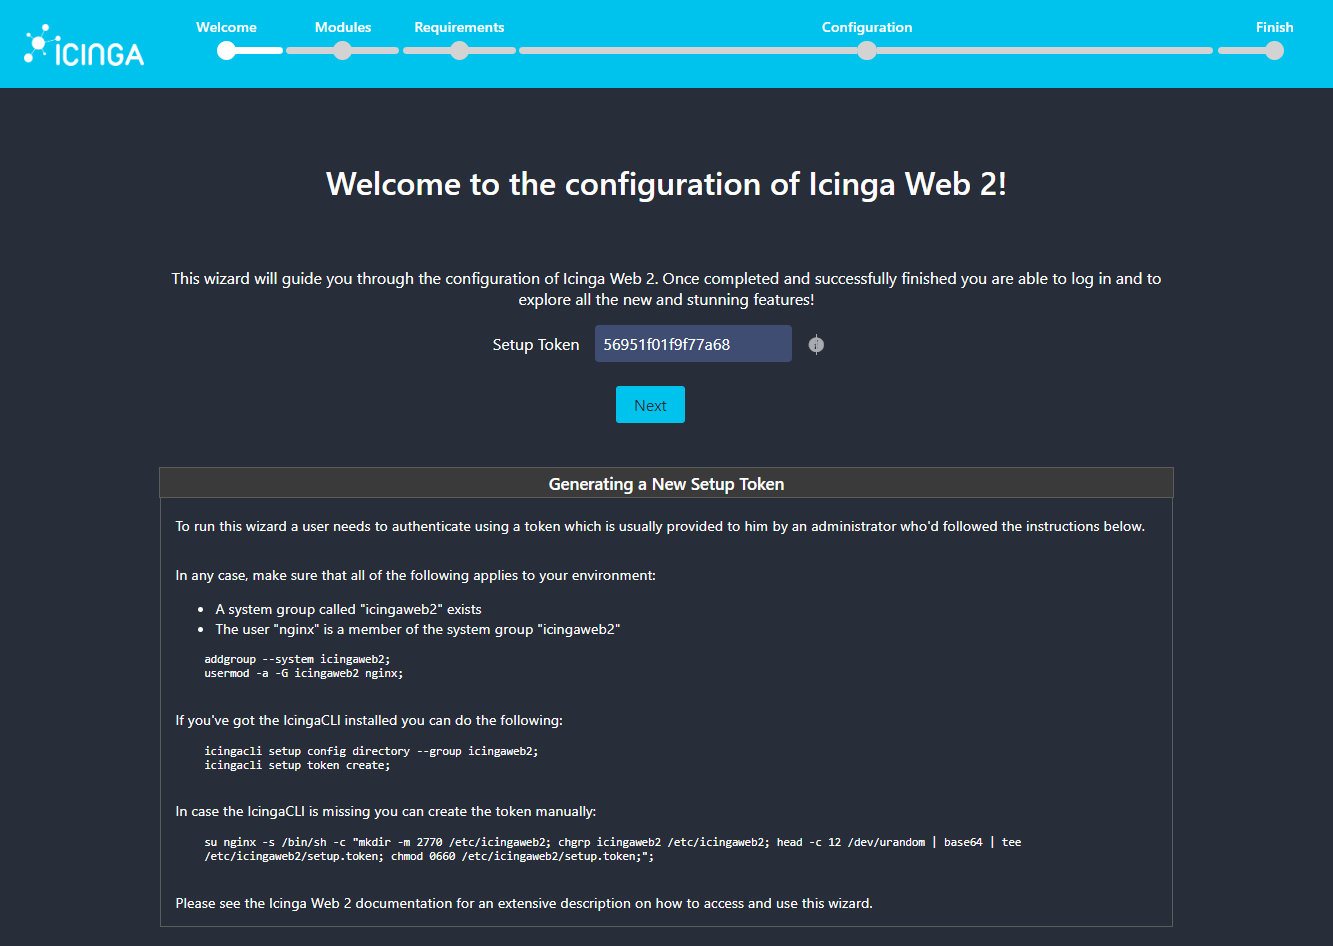Image resolution: width=1333 pixels, height=946 pixels.
Task: Click 'icingacli setup config directory' command line
Action: point(371,751)
